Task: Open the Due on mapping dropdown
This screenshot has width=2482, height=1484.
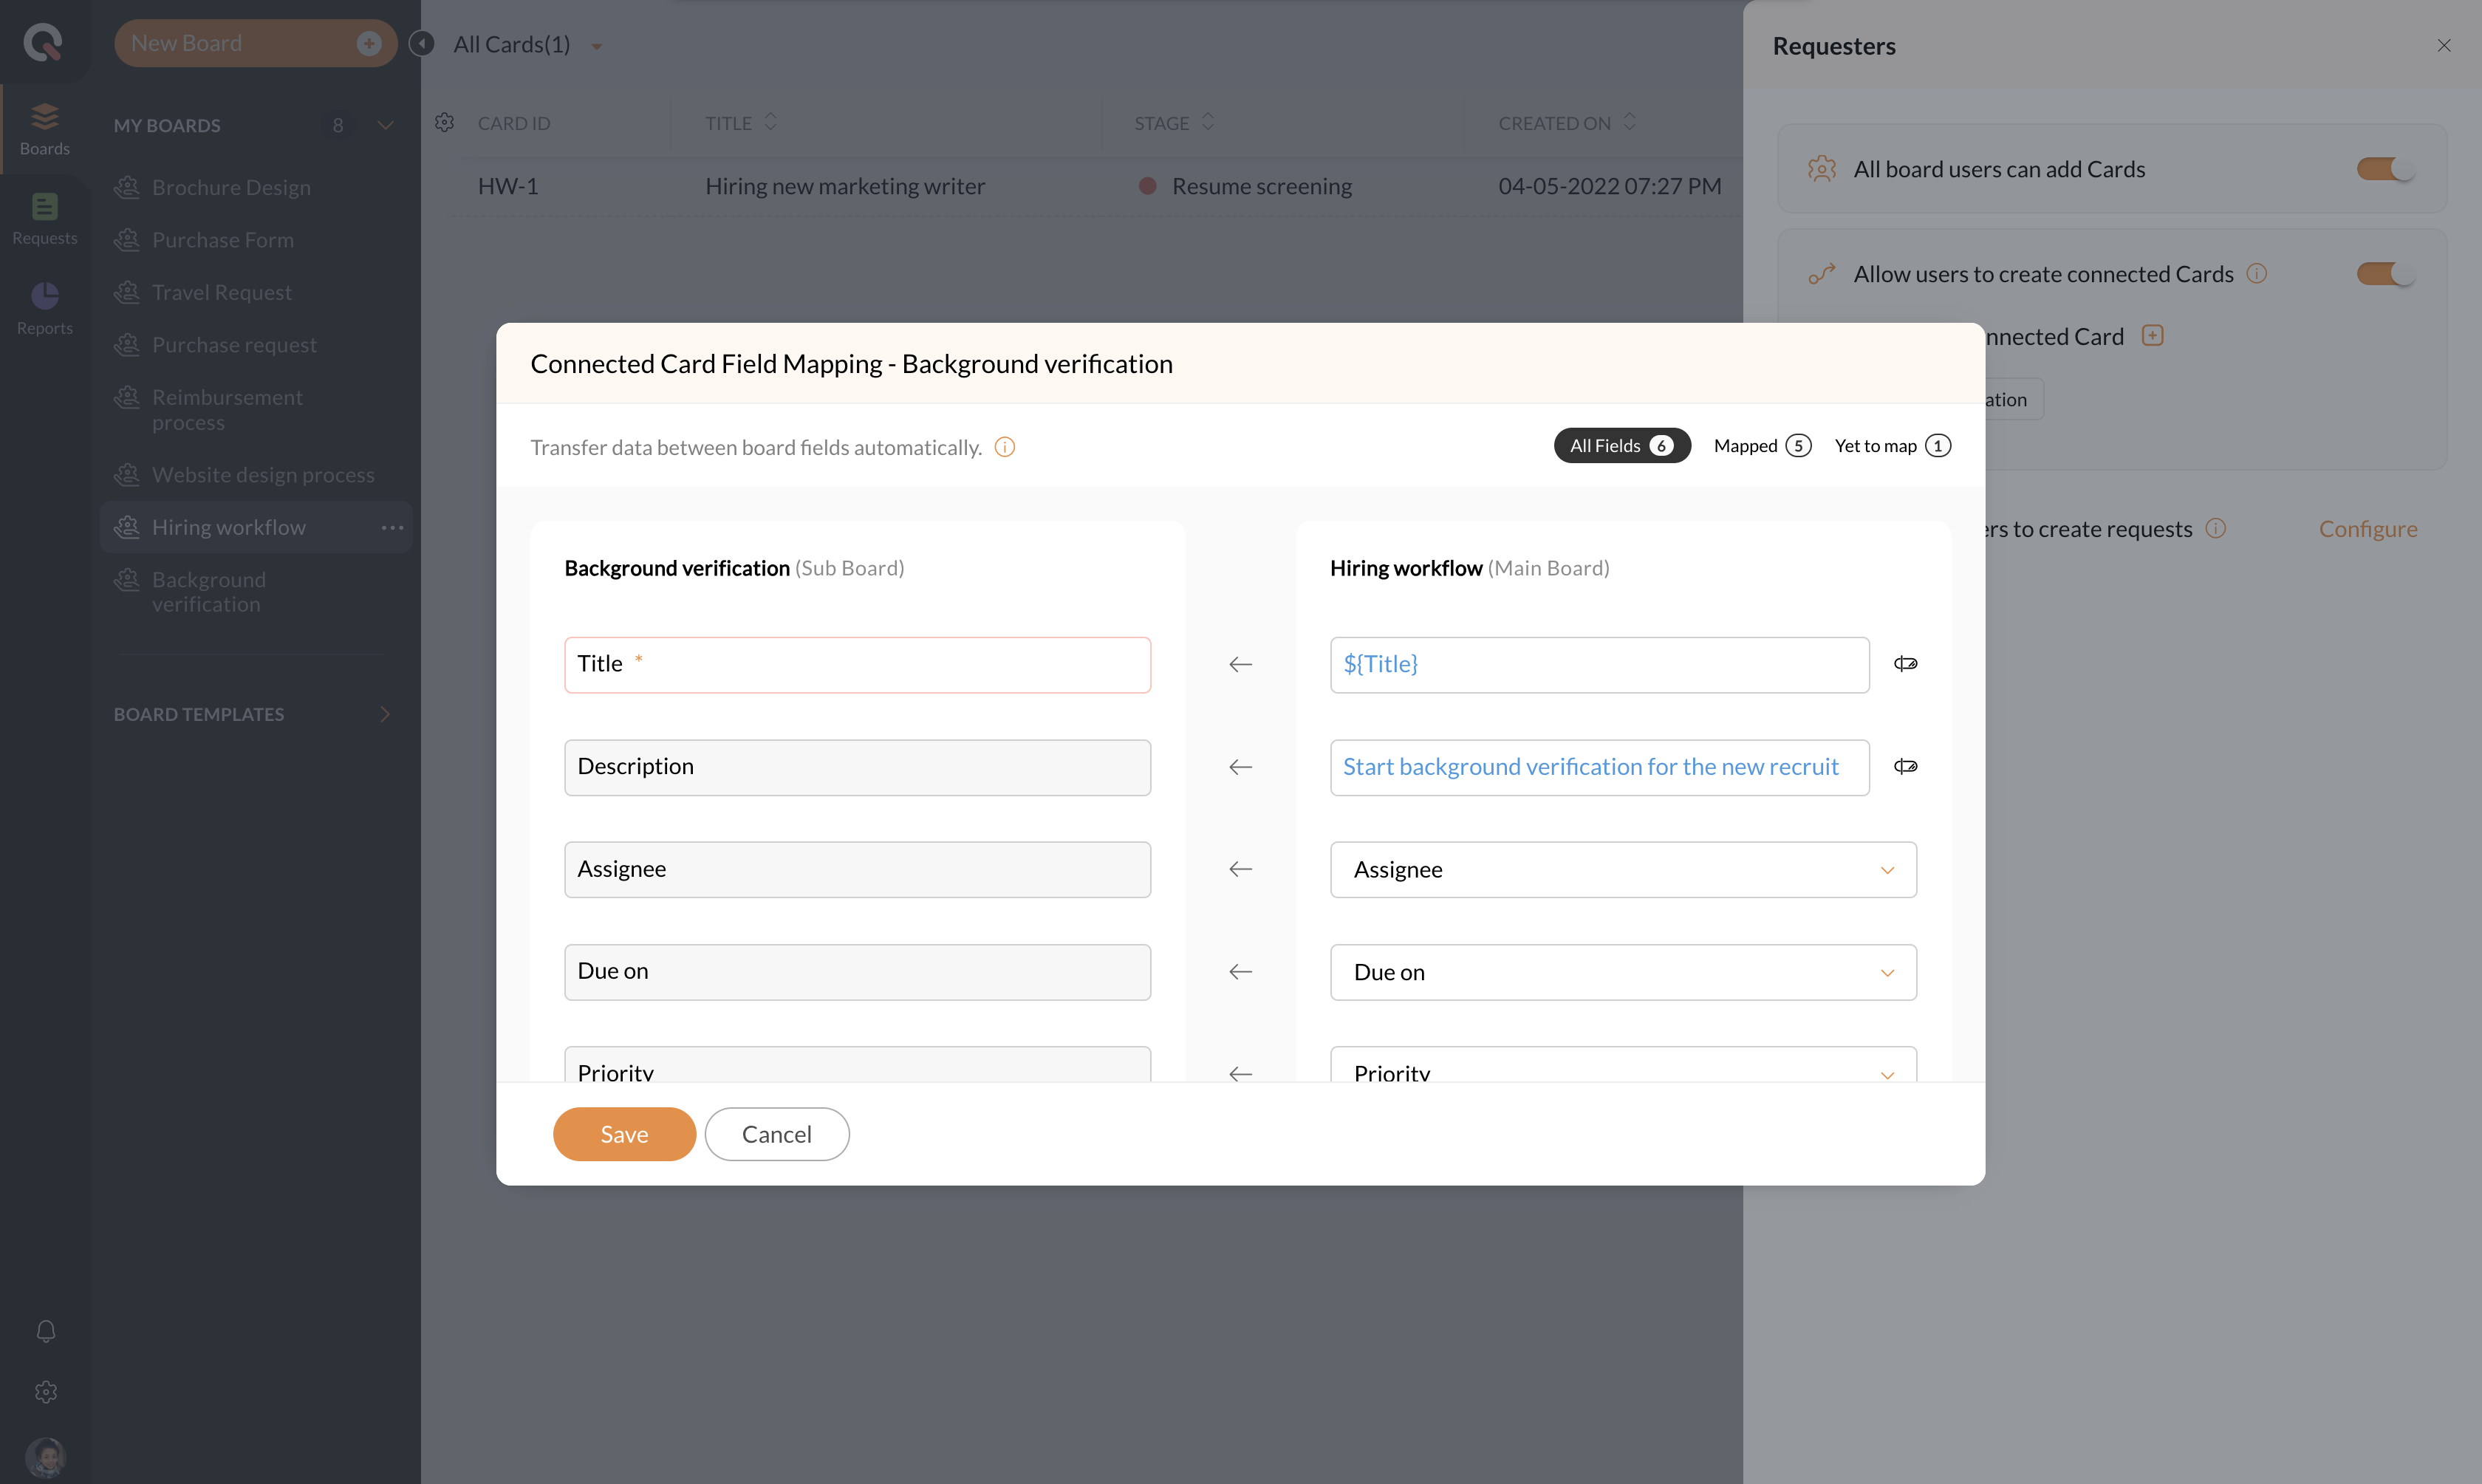Action: coord(1622,972)
